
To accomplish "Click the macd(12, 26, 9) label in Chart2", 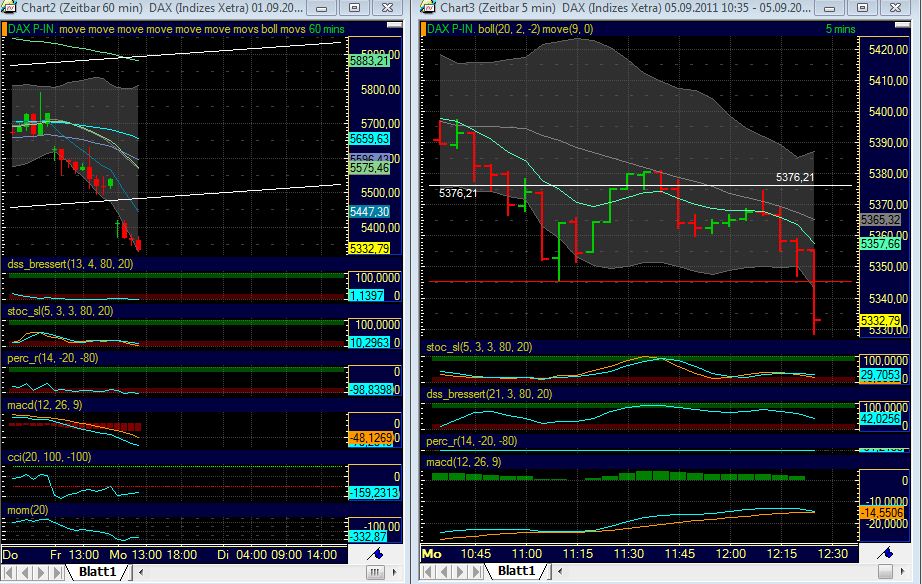I will tap(45, 405).
